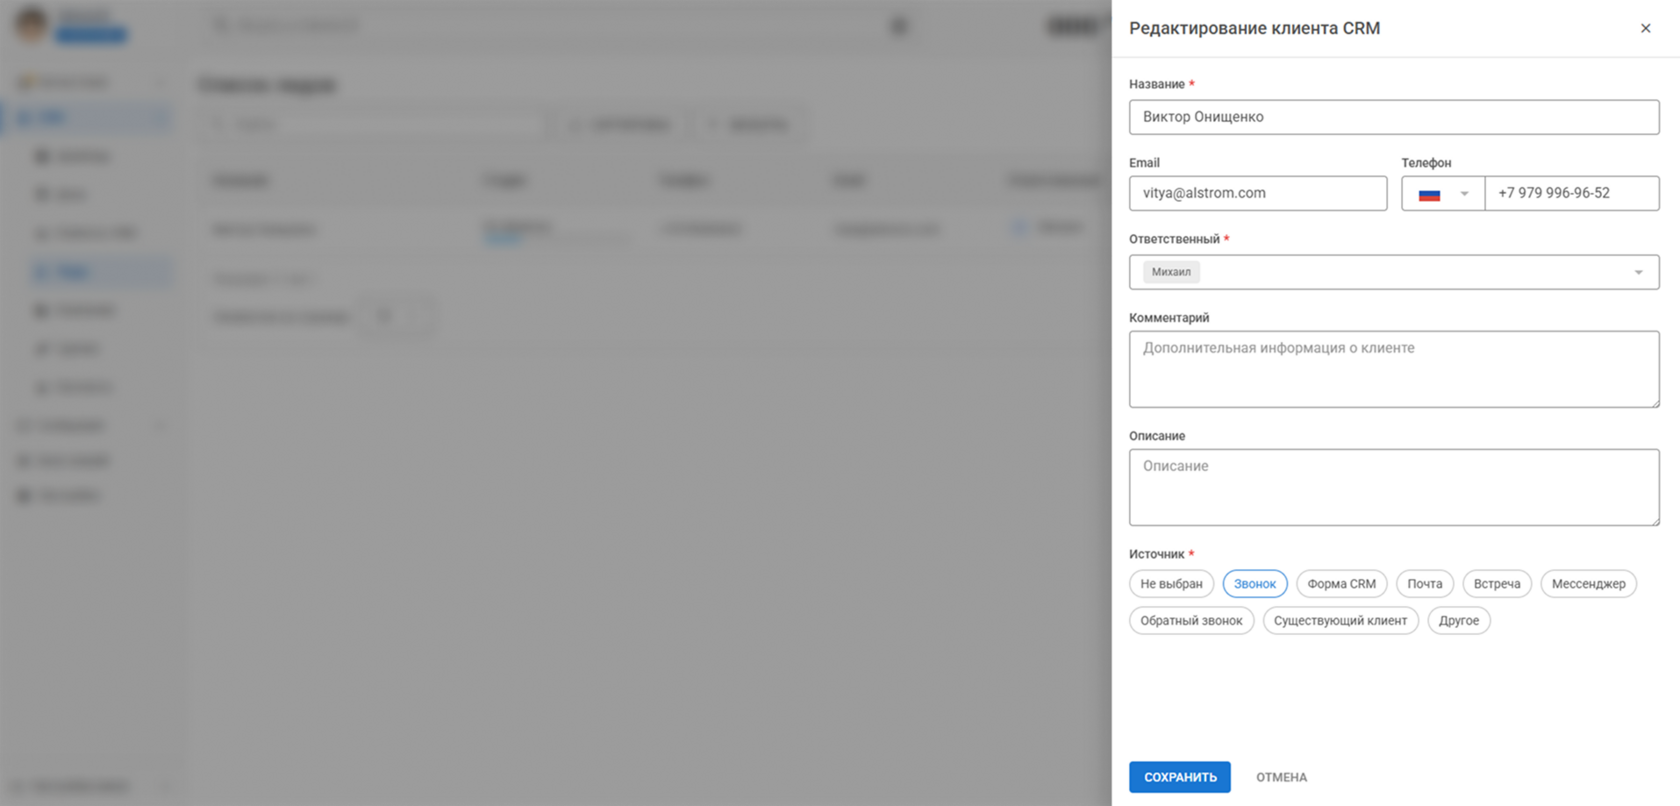Viewport: 1680px width, 806px height.
Task: Focus the Название field with Виктор Онищенко
Action: point(1394,117)
